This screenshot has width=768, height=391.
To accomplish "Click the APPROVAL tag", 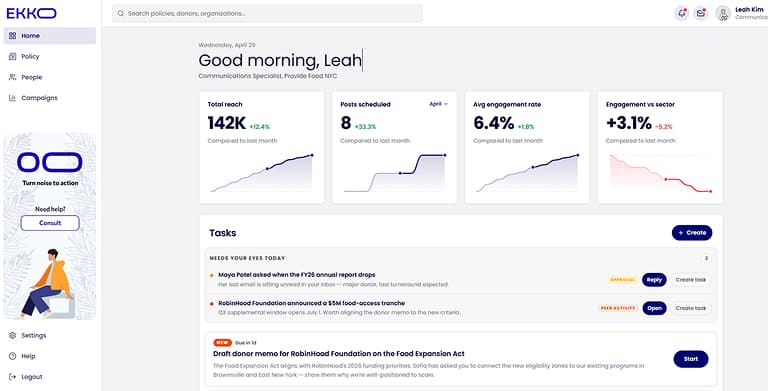I will tap(622, 280).
